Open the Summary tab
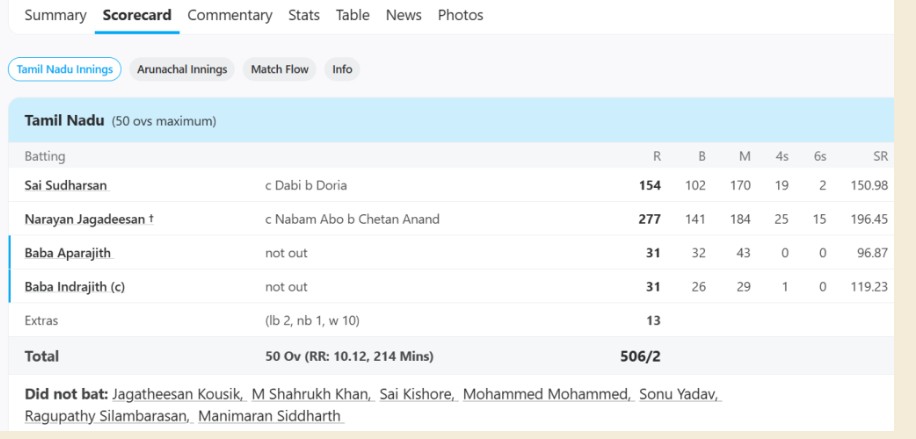The image size is (916, 439). click(55, 15)
